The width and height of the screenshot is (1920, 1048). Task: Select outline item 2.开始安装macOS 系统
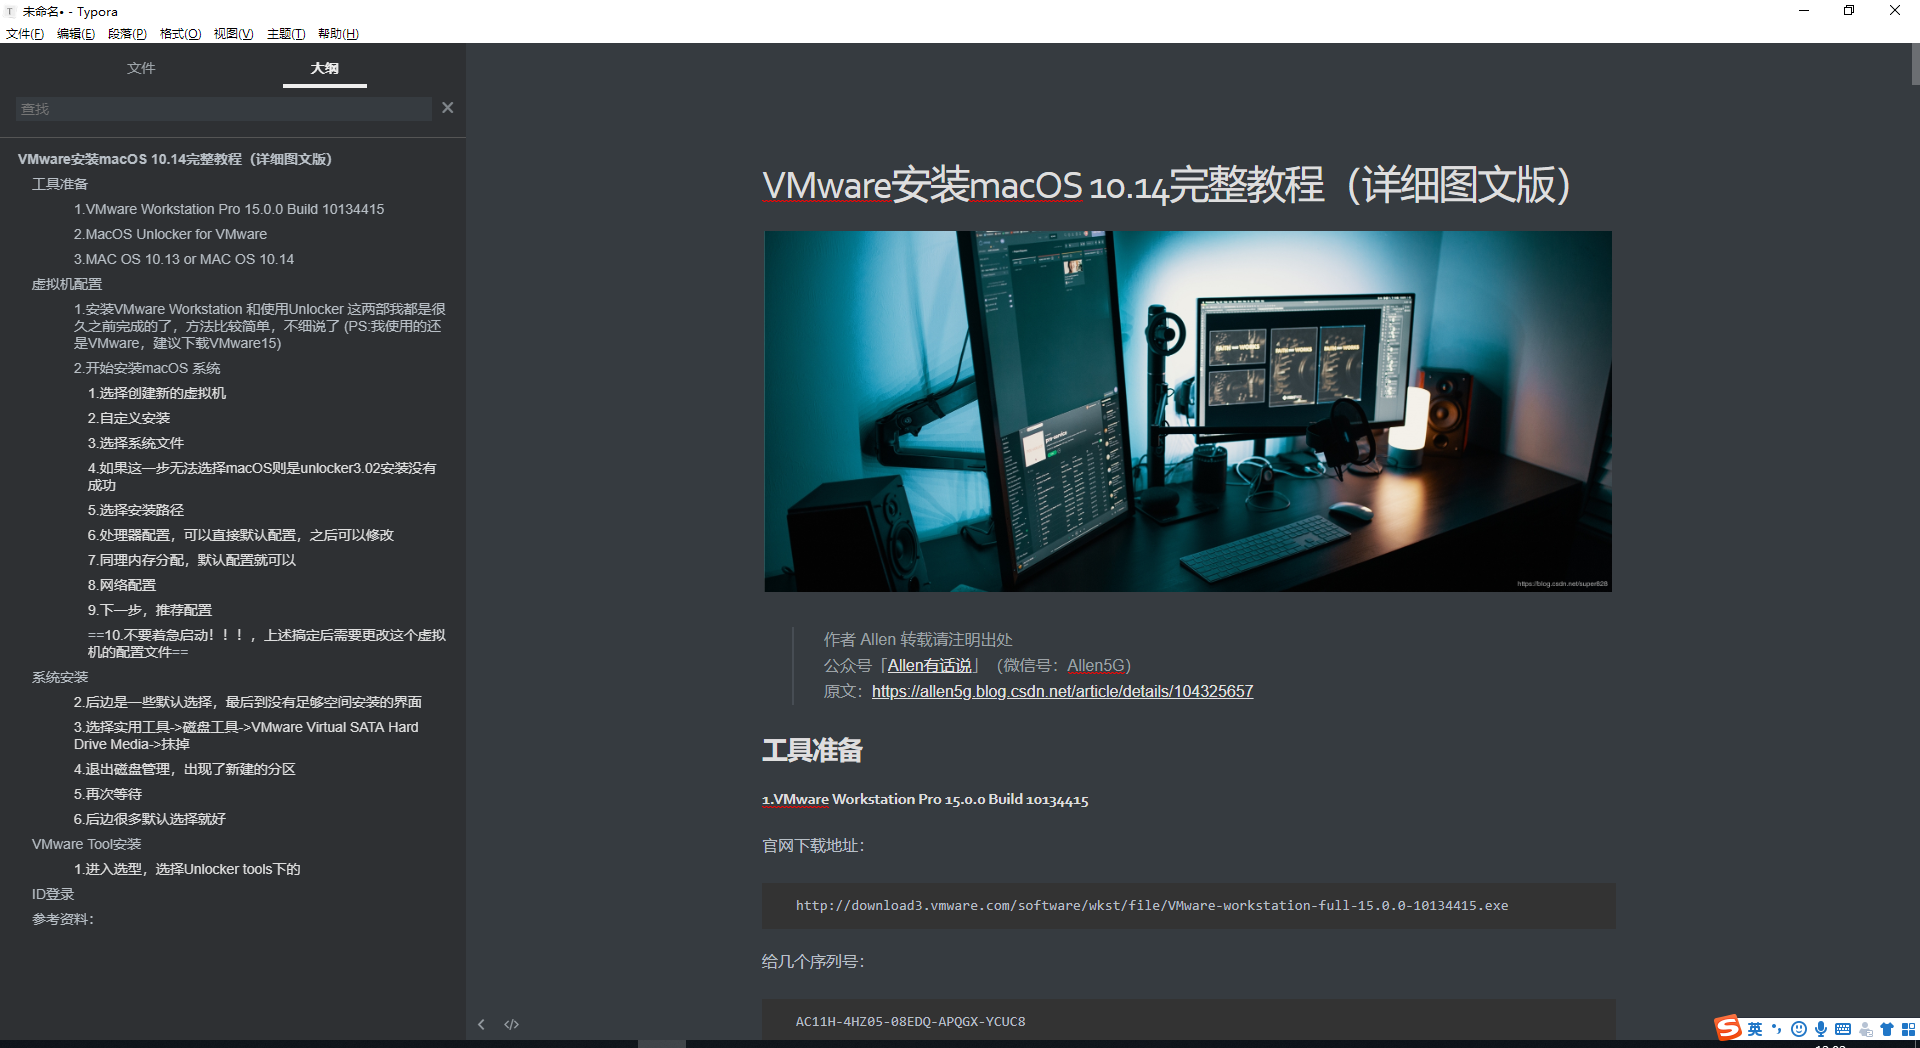point(147,368)
